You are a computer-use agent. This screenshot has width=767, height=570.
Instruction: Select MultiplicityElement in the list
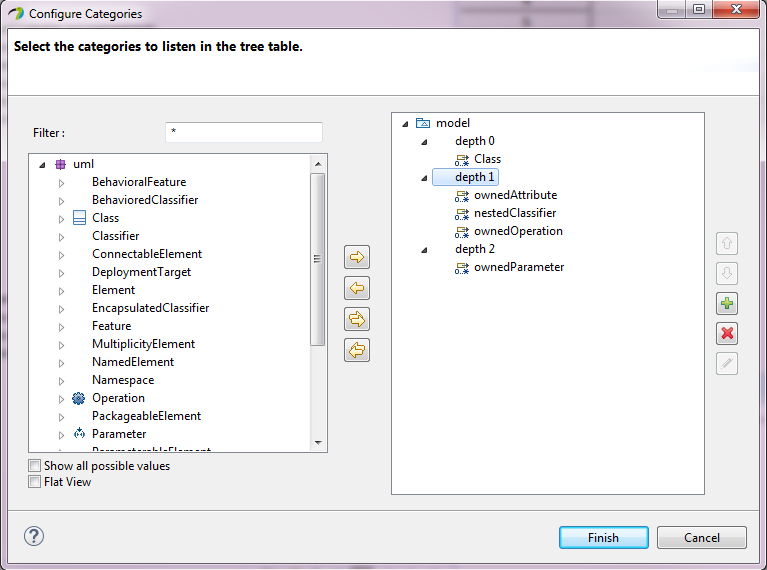click(x=143, y=344)
